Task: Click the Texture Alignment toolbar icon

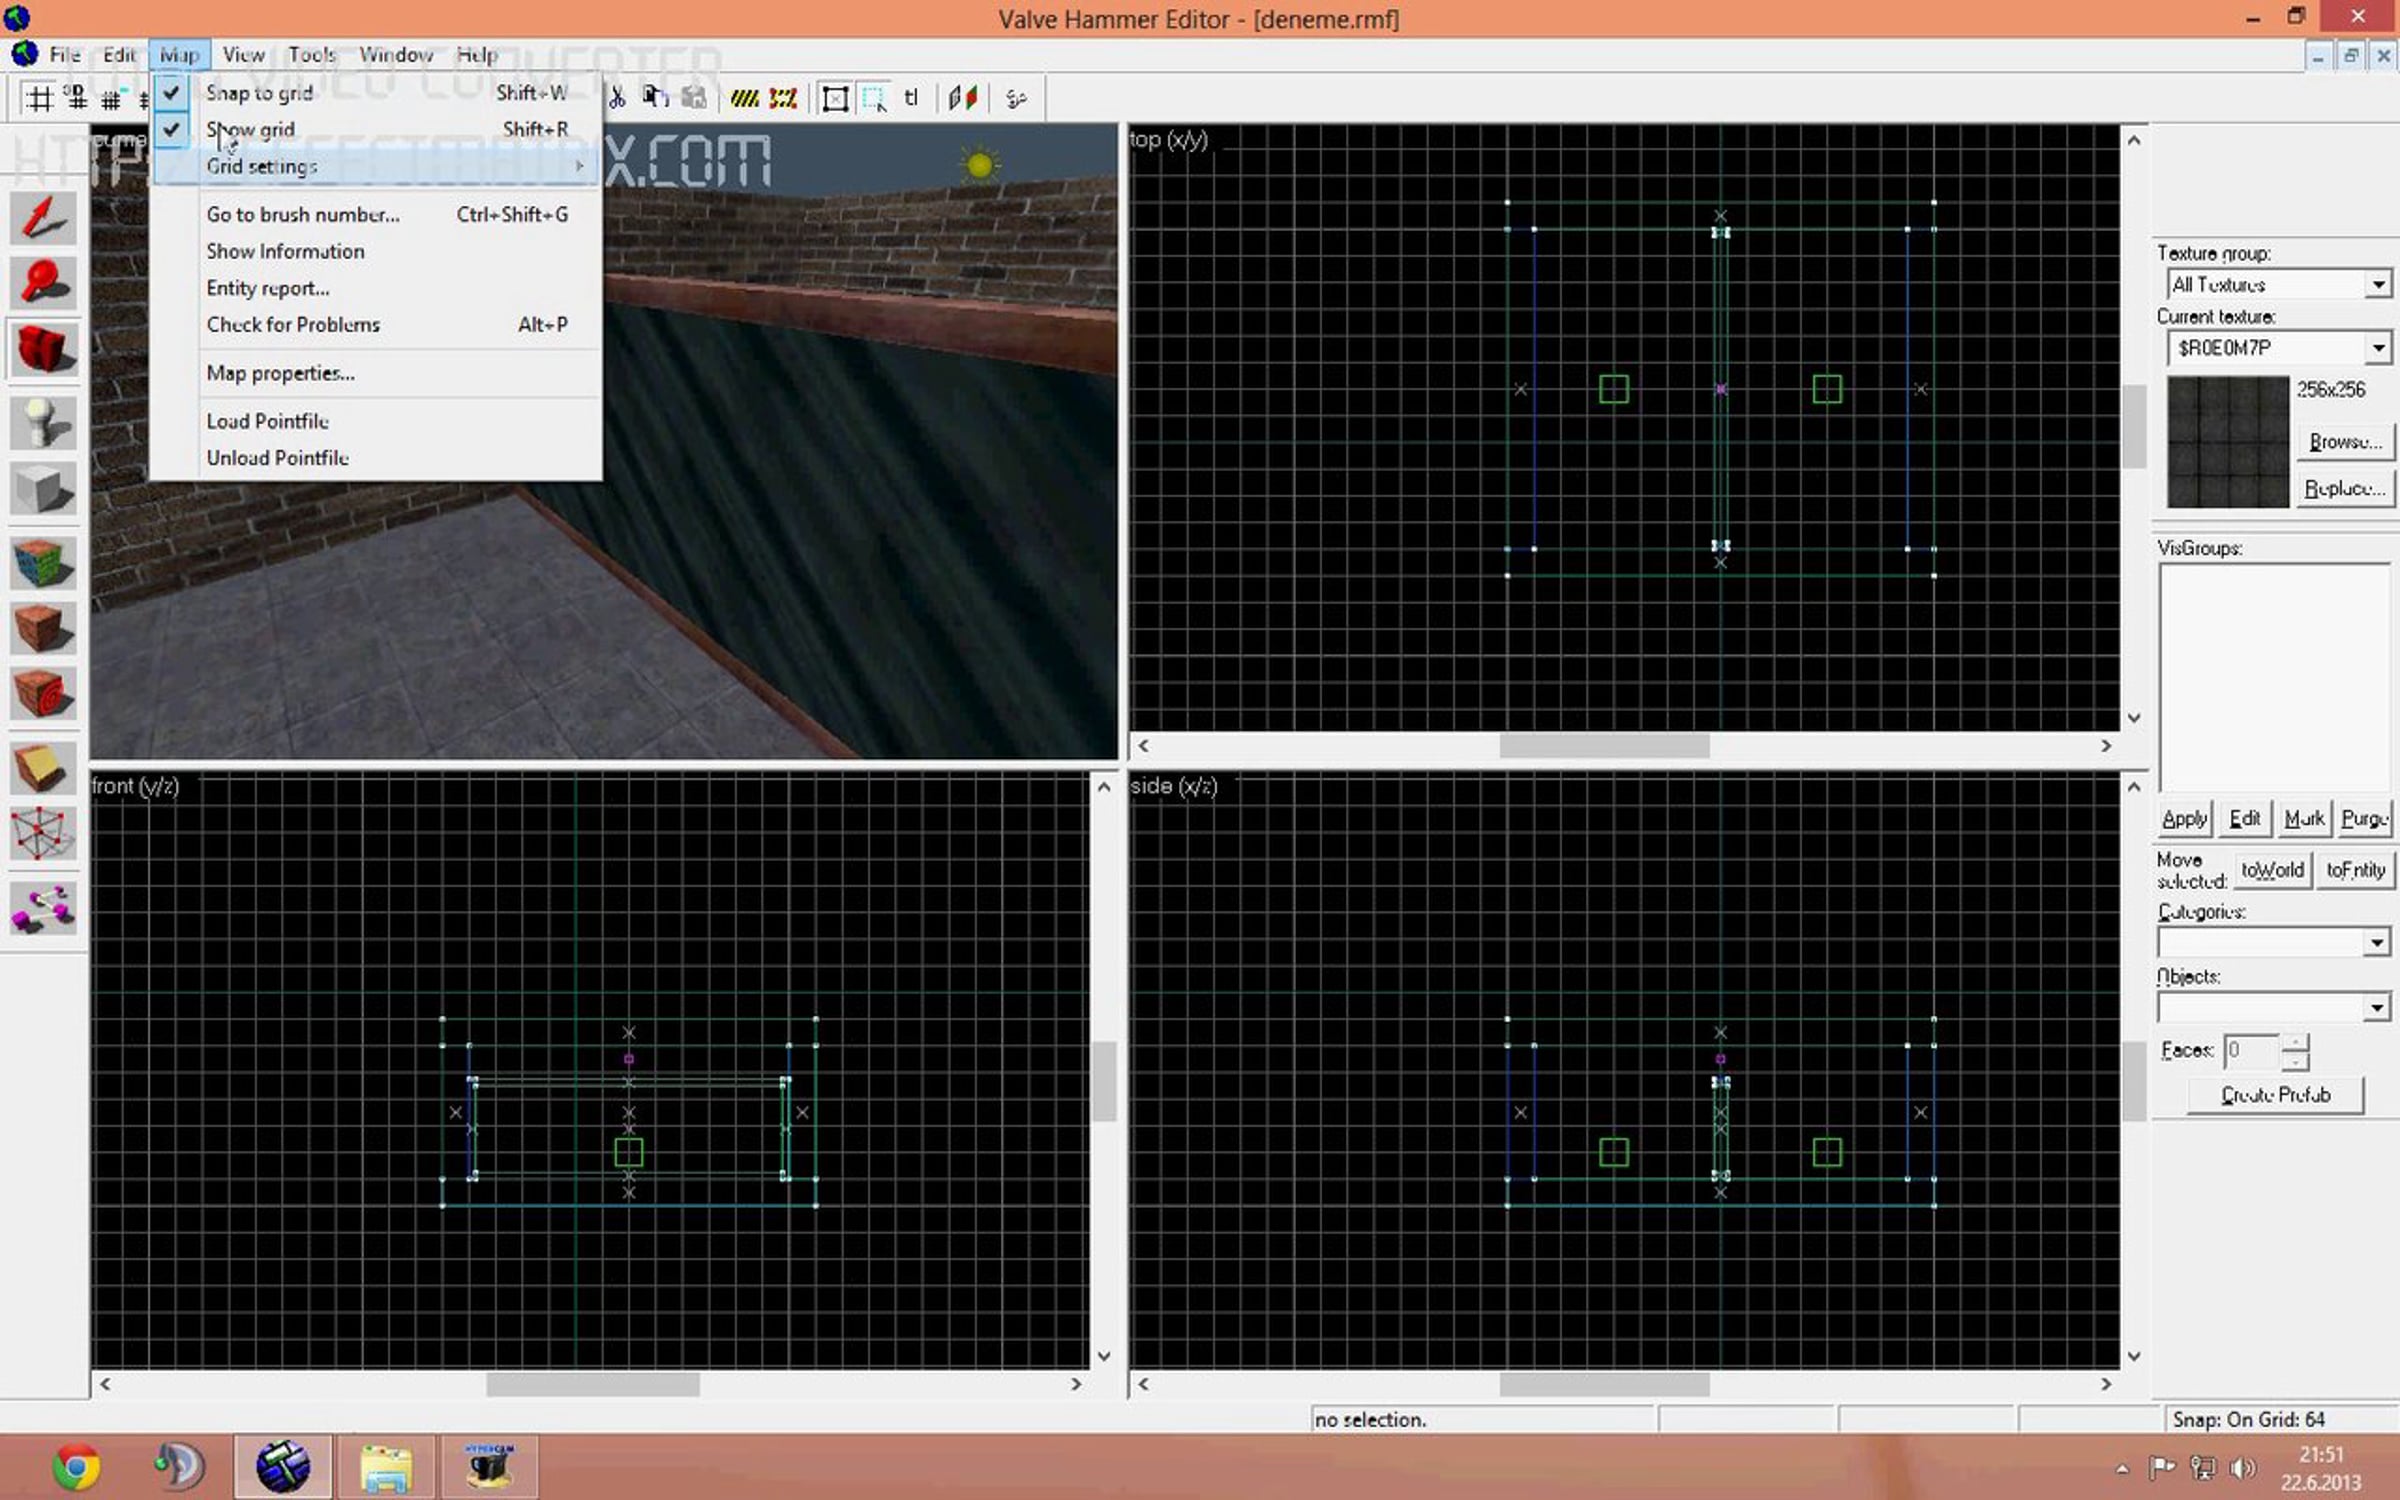Action: pyautogui.click(x=963, y=98)
